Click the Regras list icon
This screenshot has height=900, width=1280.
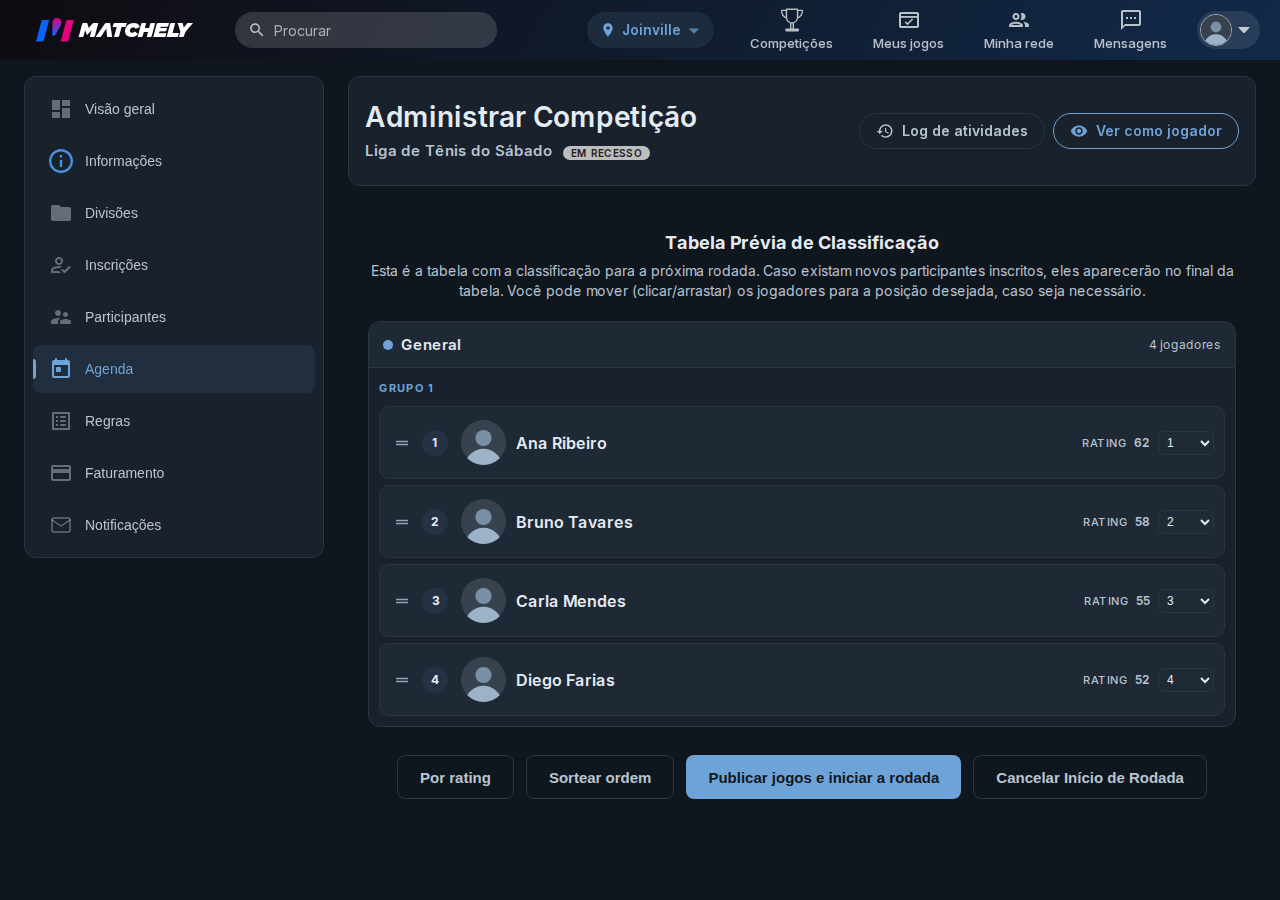tap(61, 421)
